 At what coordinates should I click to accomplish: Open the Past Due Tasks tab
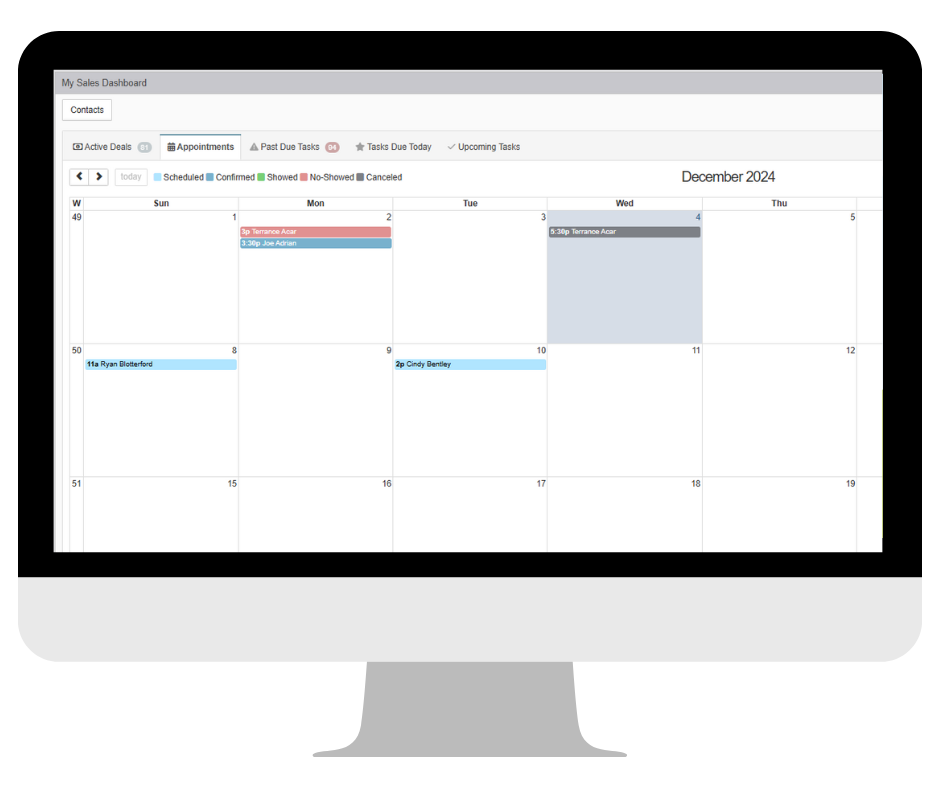[294, 147]
